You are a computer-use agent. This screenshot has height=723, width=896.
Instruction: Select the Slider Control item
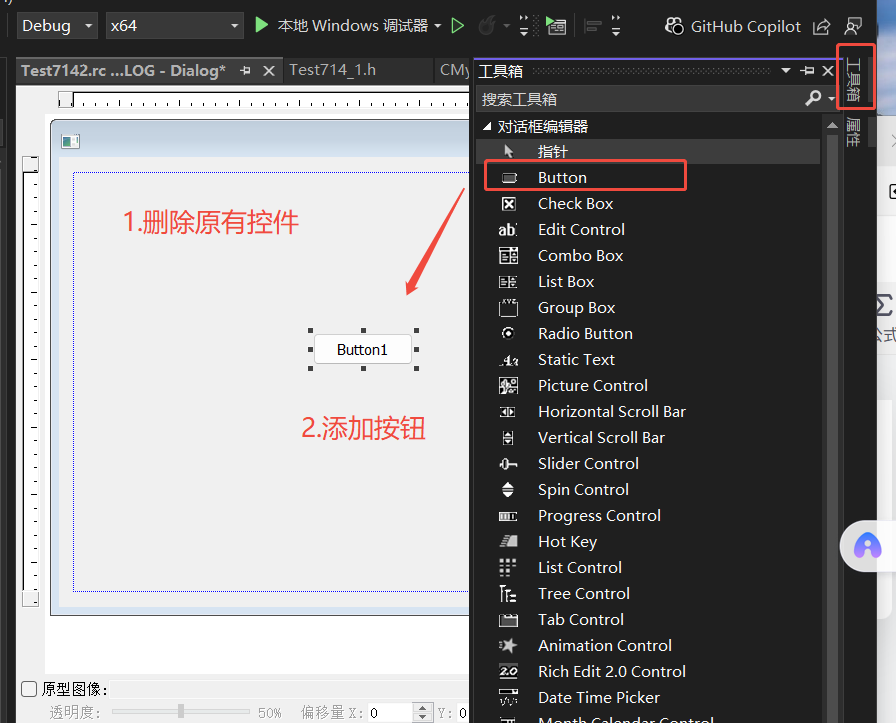[647, 464]
